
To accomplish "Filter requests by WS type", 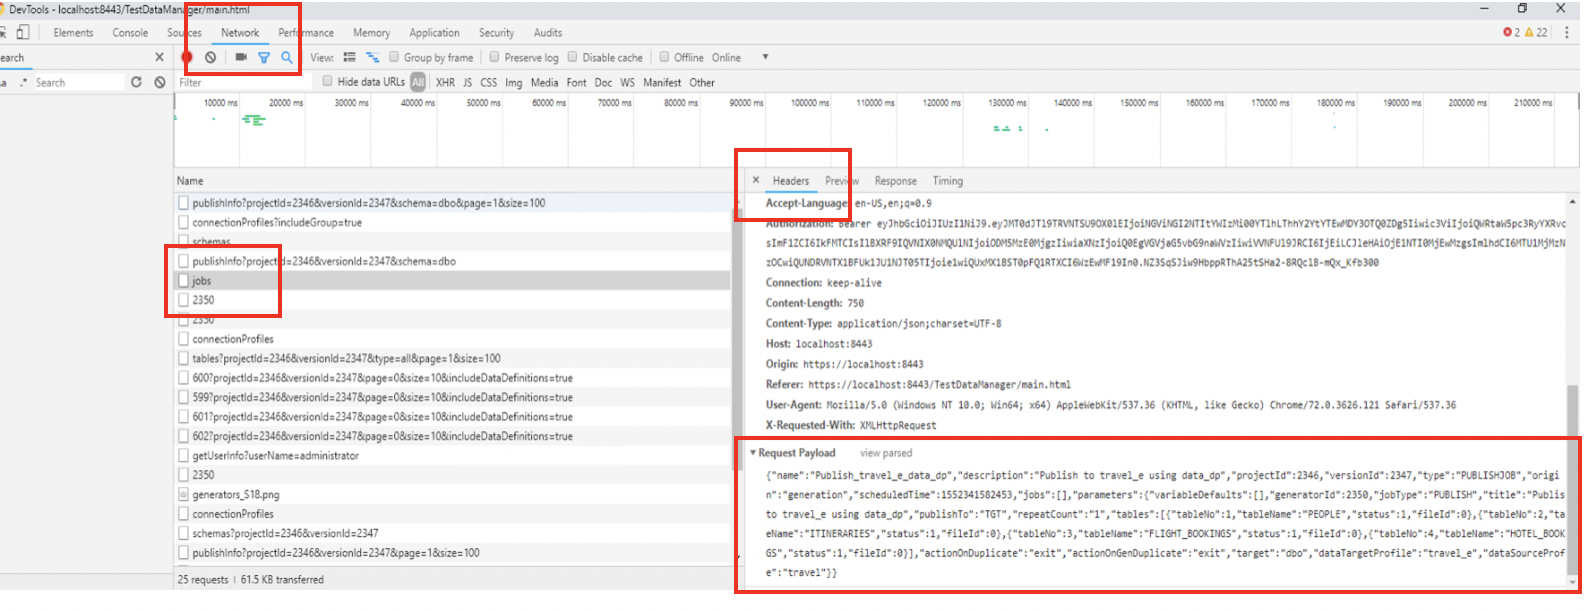I will pyautogui.click(x=628, y=82).
